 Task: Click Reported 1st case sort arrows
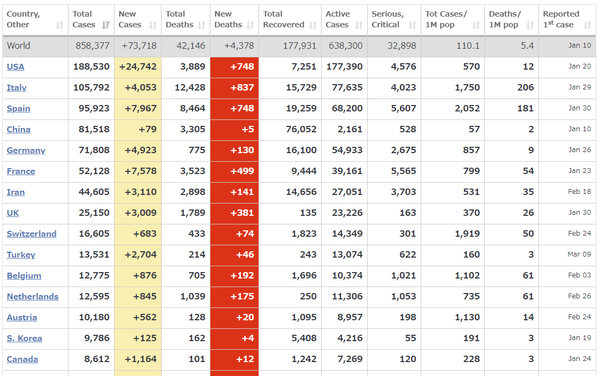click(x=587, y=25)
